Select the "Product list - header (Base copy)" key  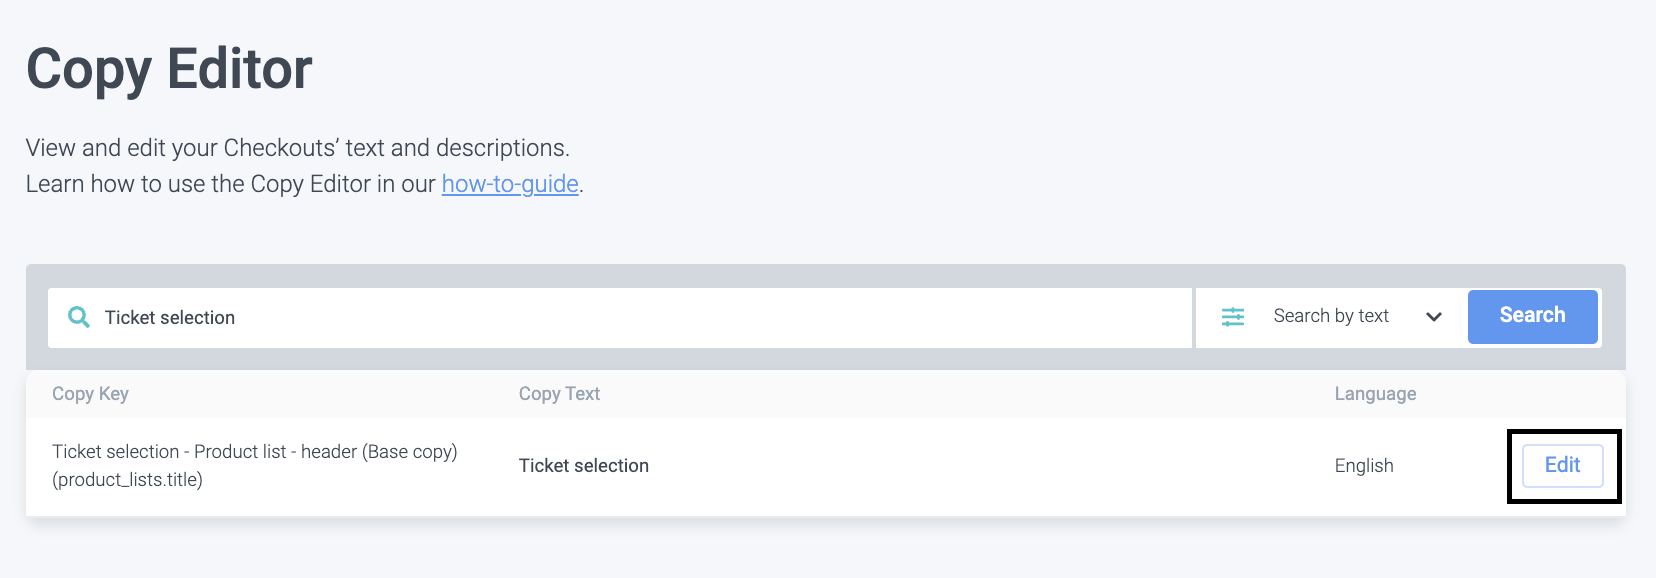254,452
